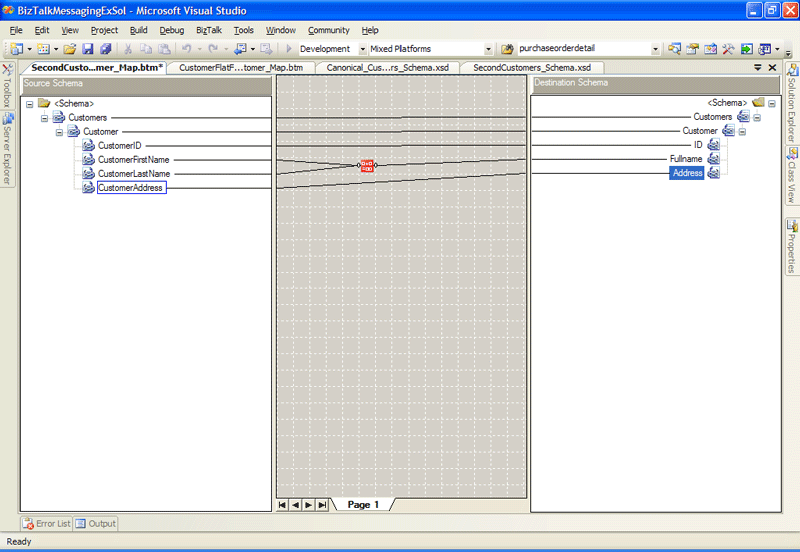Collapse the destination Schema root node
The width and height of the screenshot is (800, 552).
point(772,104)
